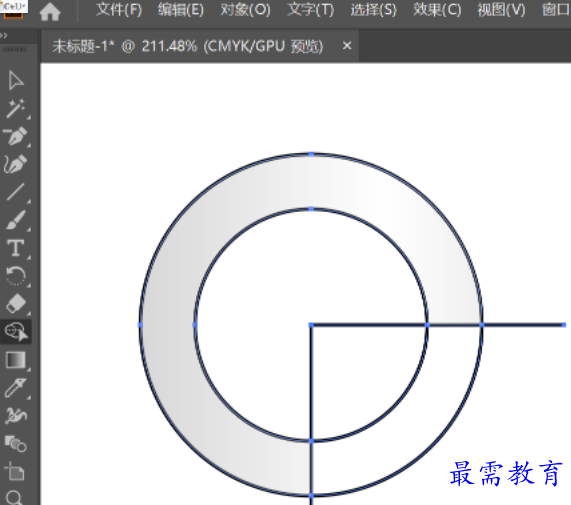
Task: Select the Curvature tool
Action: (16, 164)
